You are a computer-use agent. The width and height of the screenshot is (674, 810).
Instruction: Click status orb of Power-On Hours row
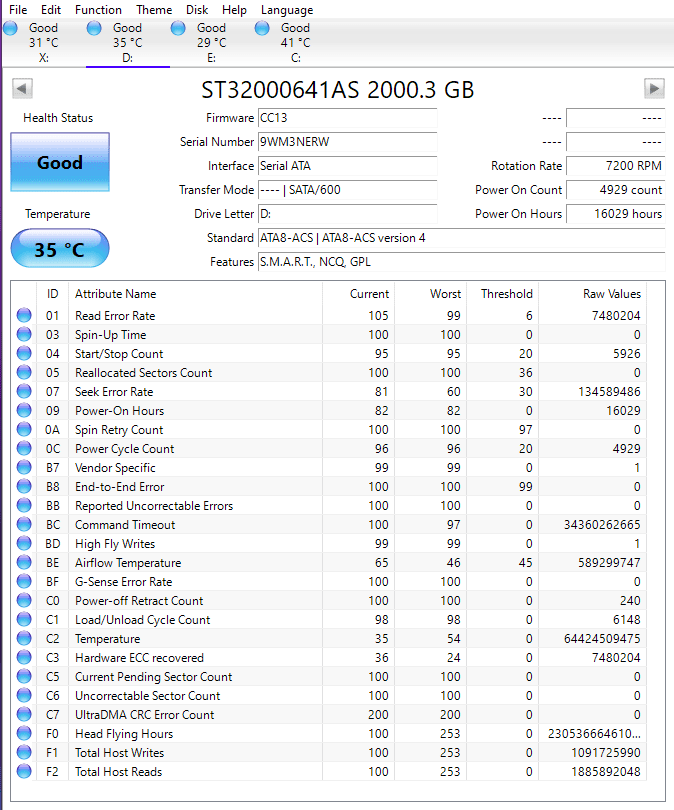click(x=24, y=410)
